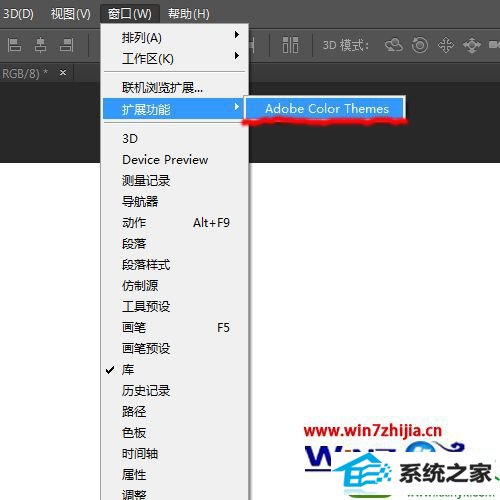This screenshot has height=500, width=500.
Task: Select 联机浏览扩展... menu entry
Action: coord(174,88)
